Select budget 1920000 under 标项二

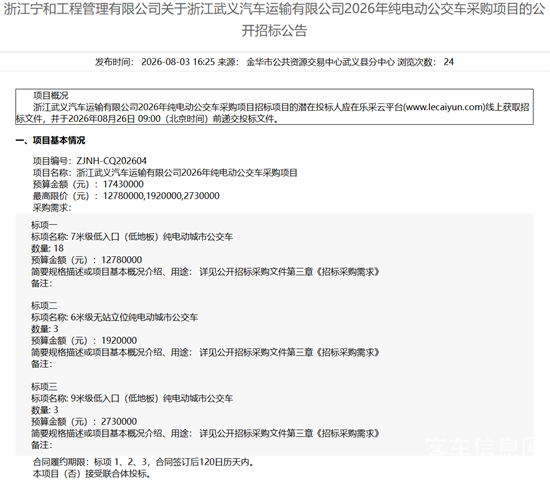[119, 341]
